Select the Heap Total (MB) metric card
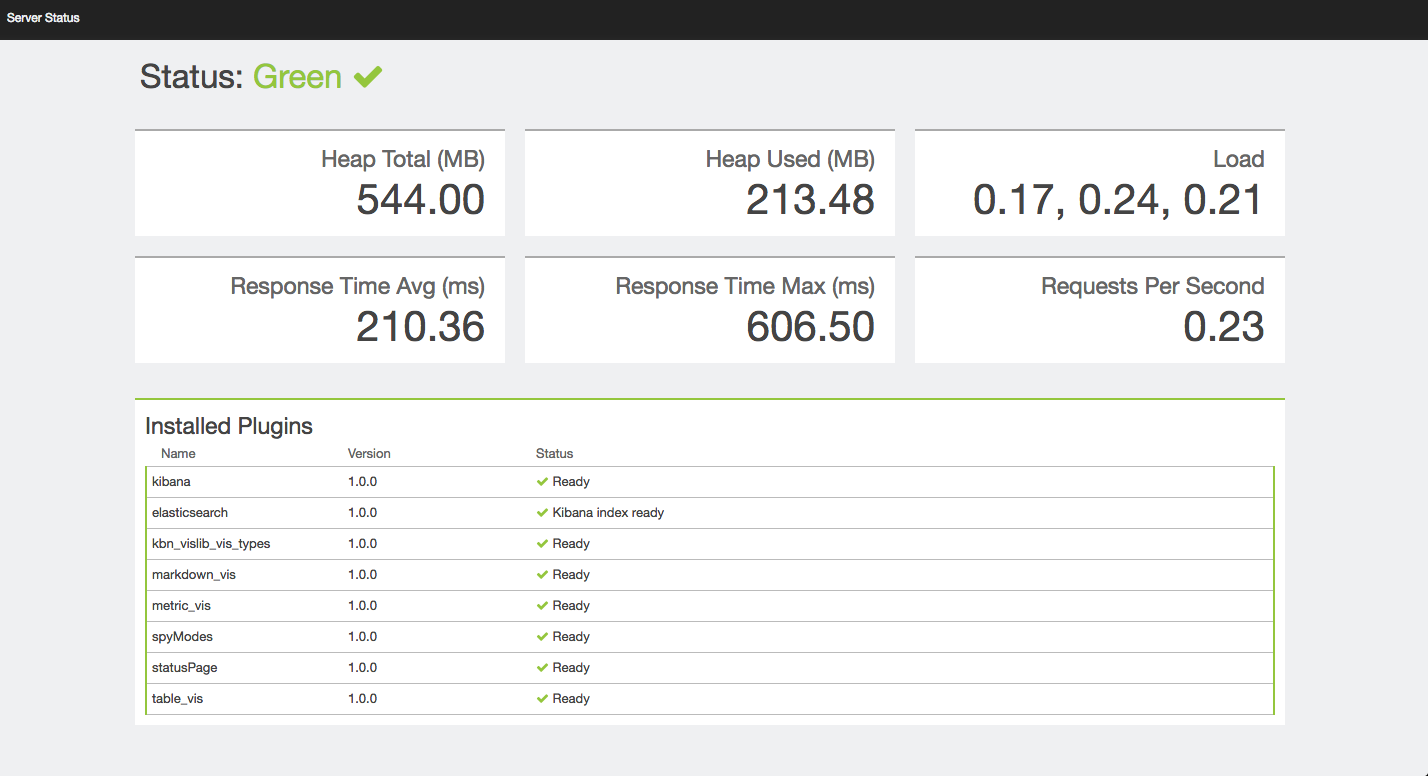This screenshot has width=1428, height=776. pos(320,183)
